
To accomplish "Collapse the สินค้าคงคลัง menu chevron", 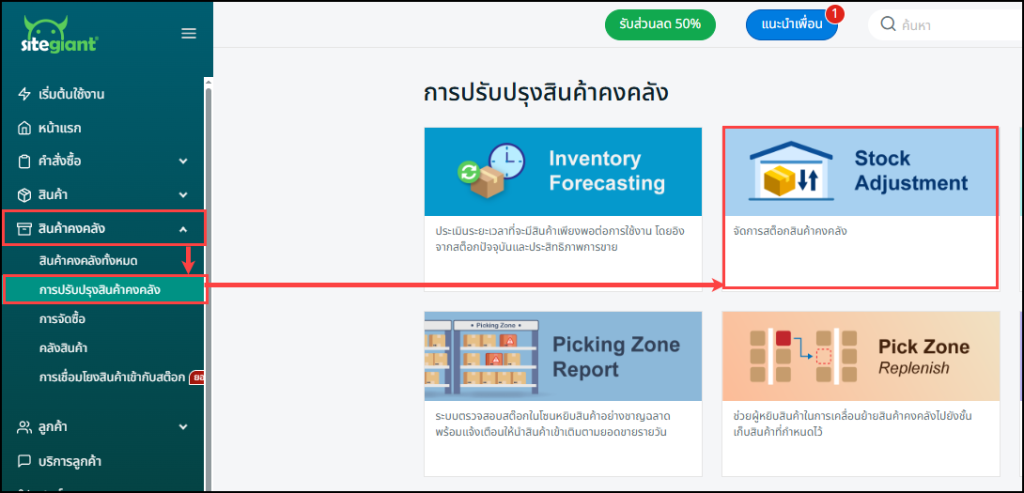I will [183, 229].
